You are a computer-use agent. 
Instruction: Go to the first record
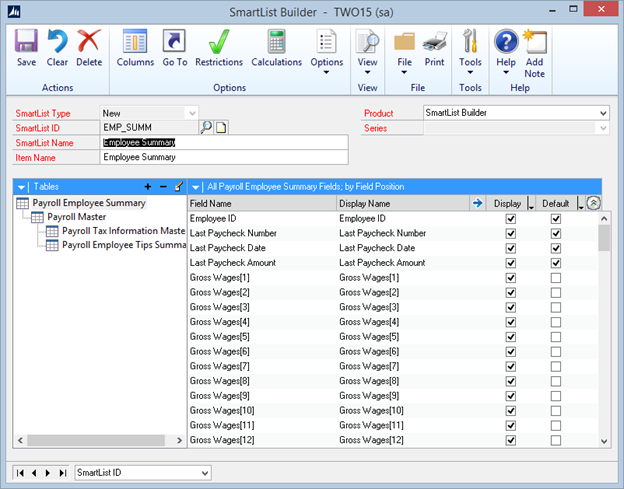click(20, 473)
